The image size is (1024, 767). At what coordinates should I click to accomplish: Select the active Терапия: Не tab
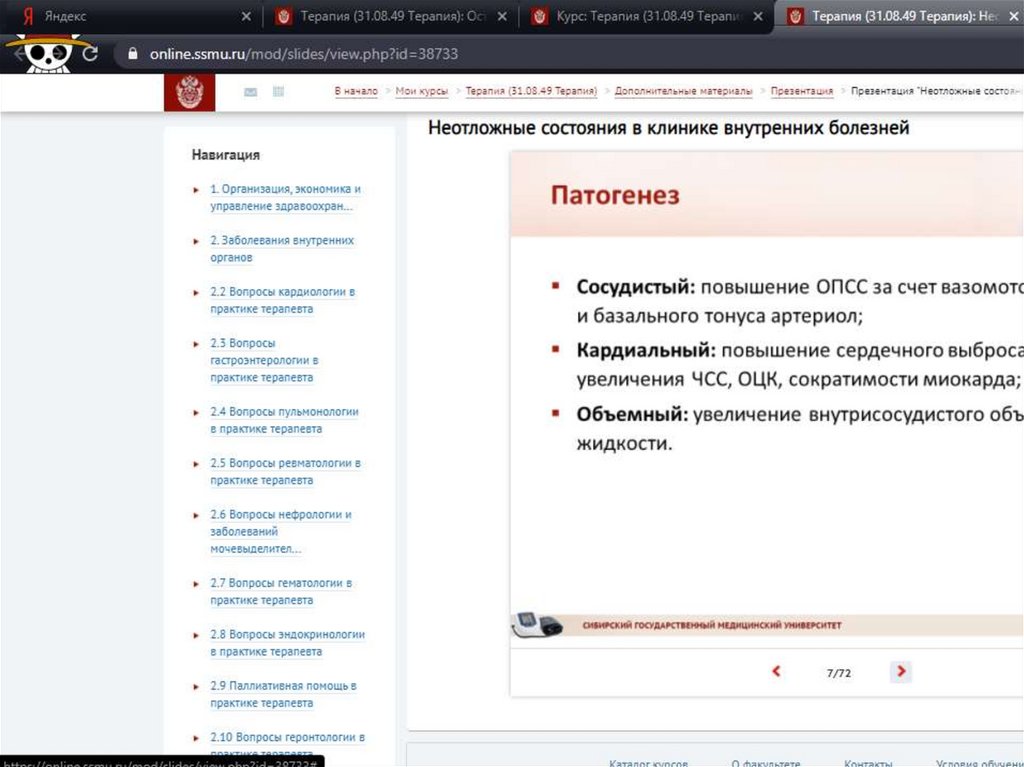point(898,16)
